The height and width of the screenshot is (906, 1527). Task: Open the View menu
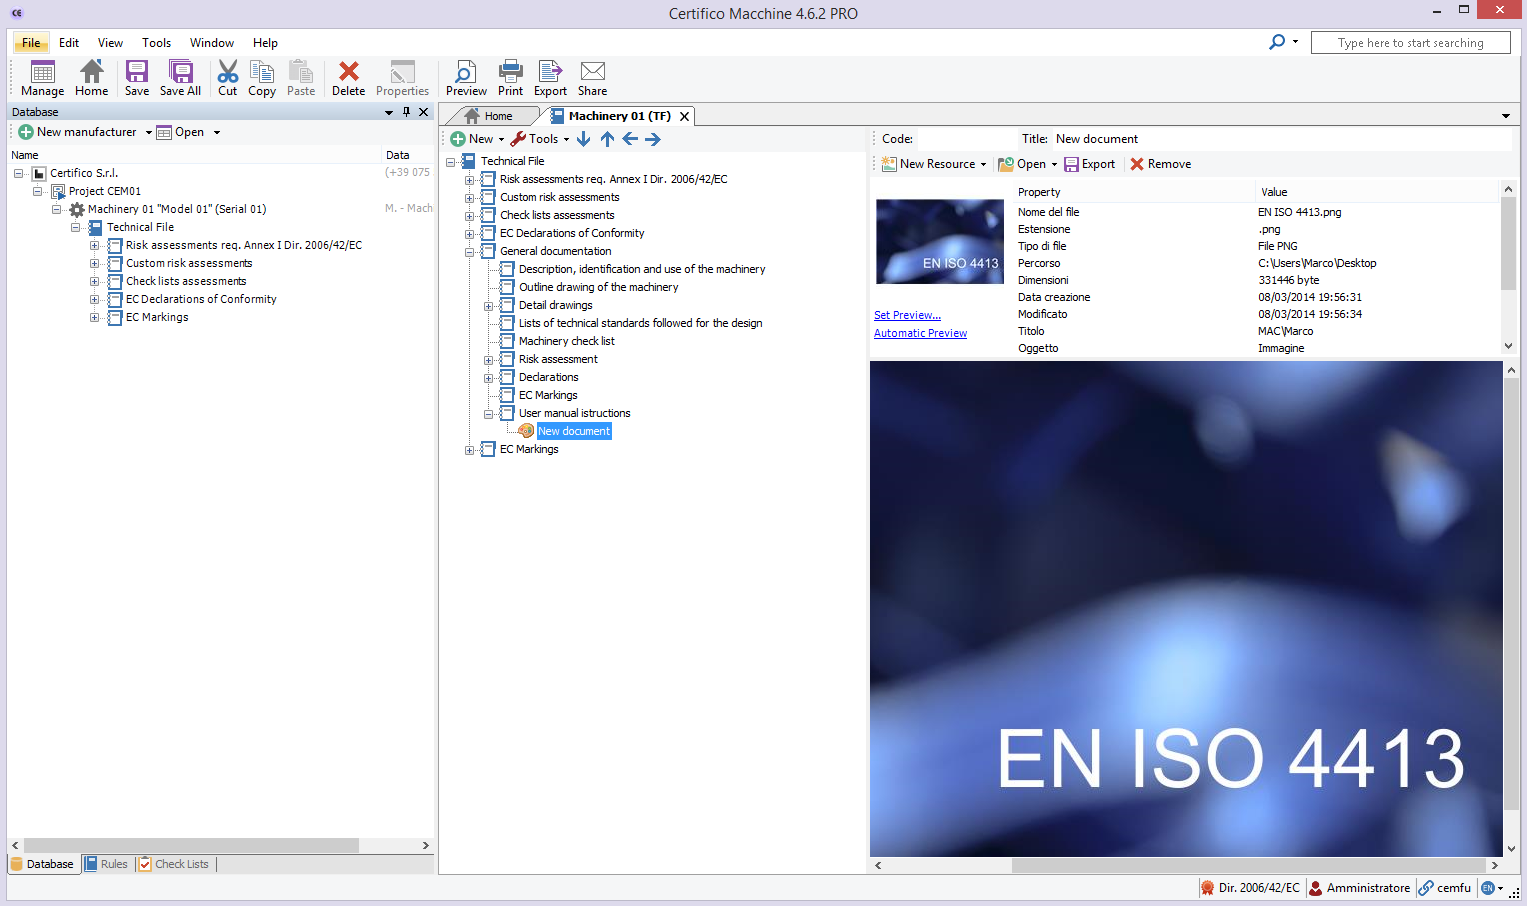coord(110,43)
